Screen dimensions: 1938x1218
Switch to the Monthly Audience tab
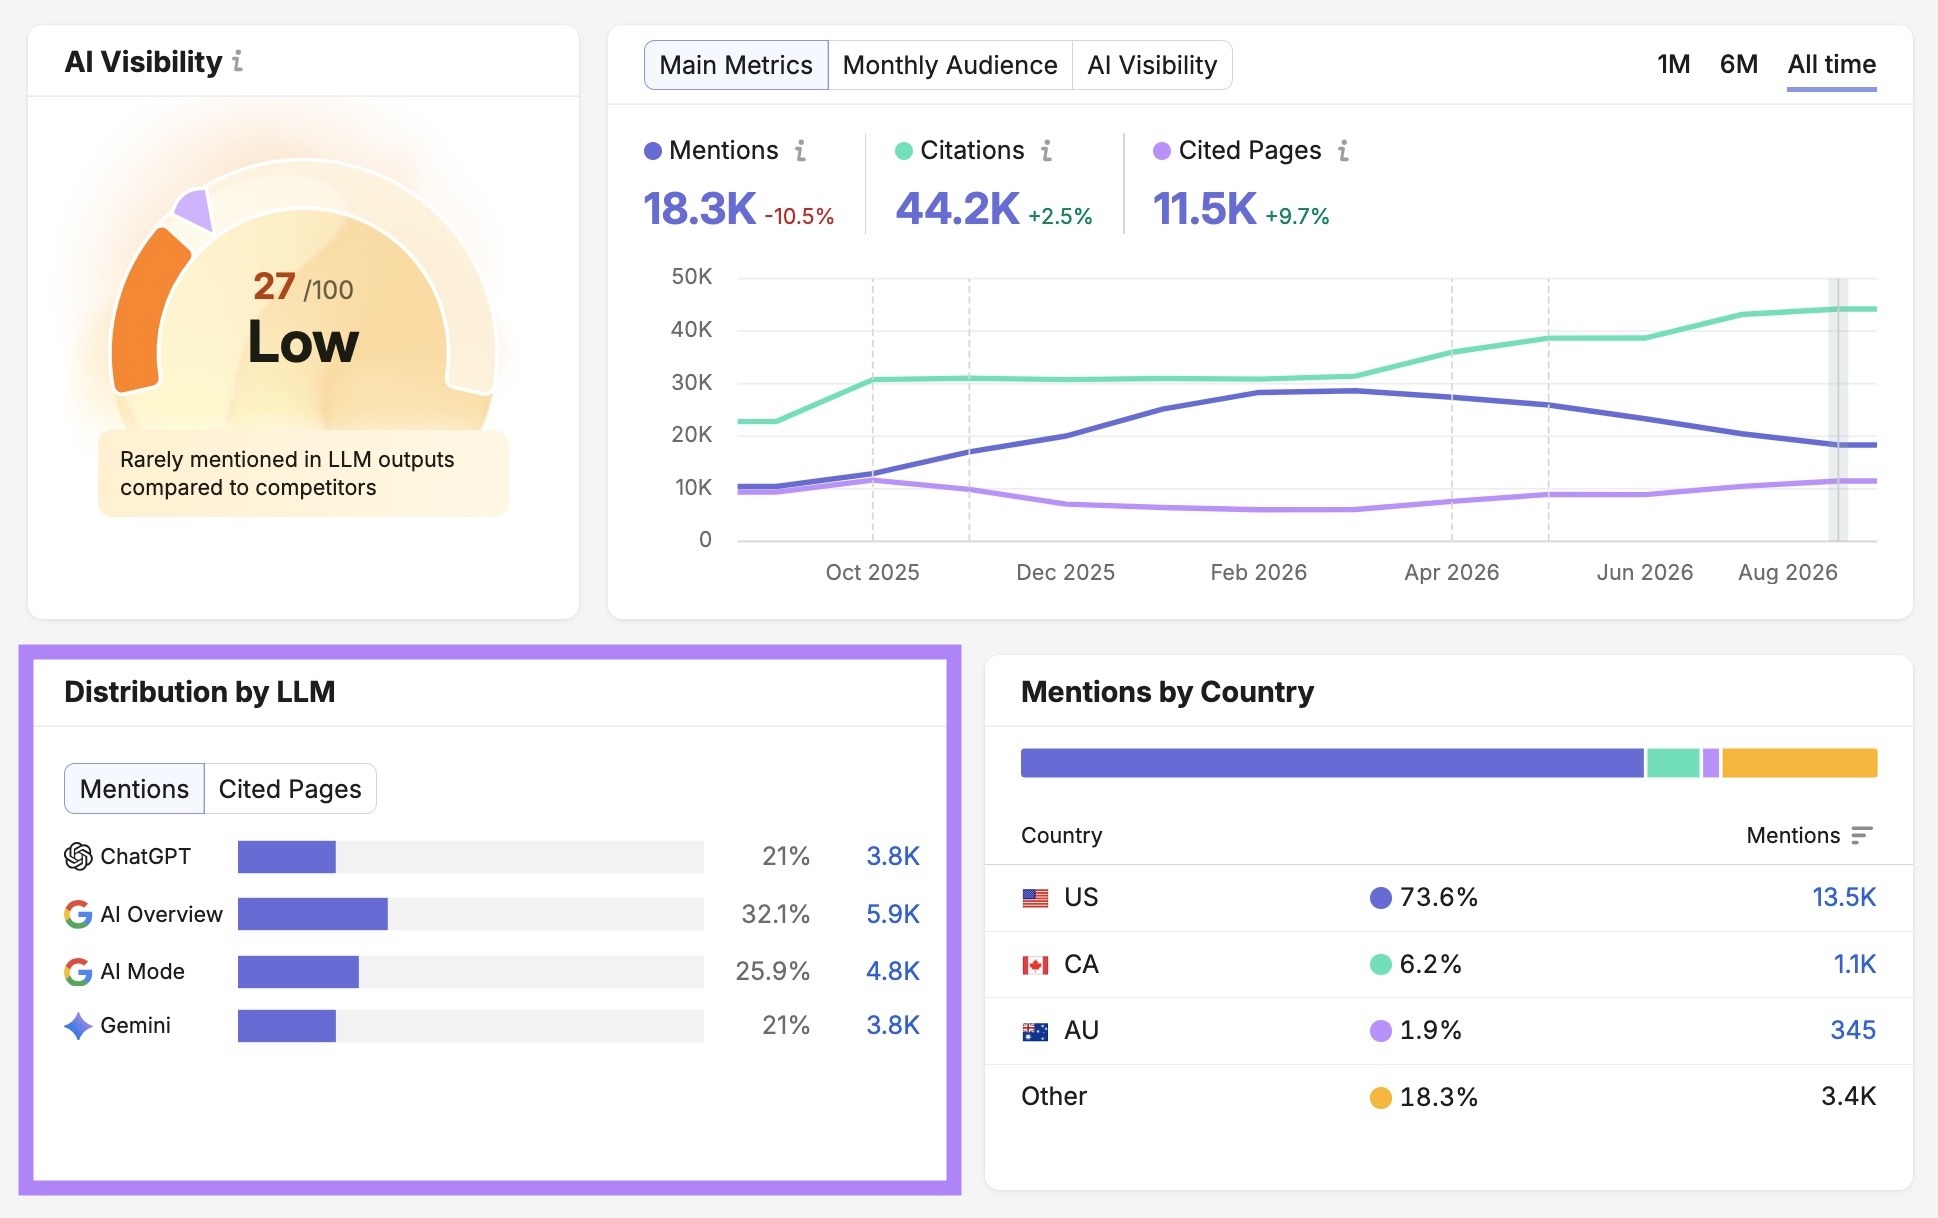(x=950, y=65)
